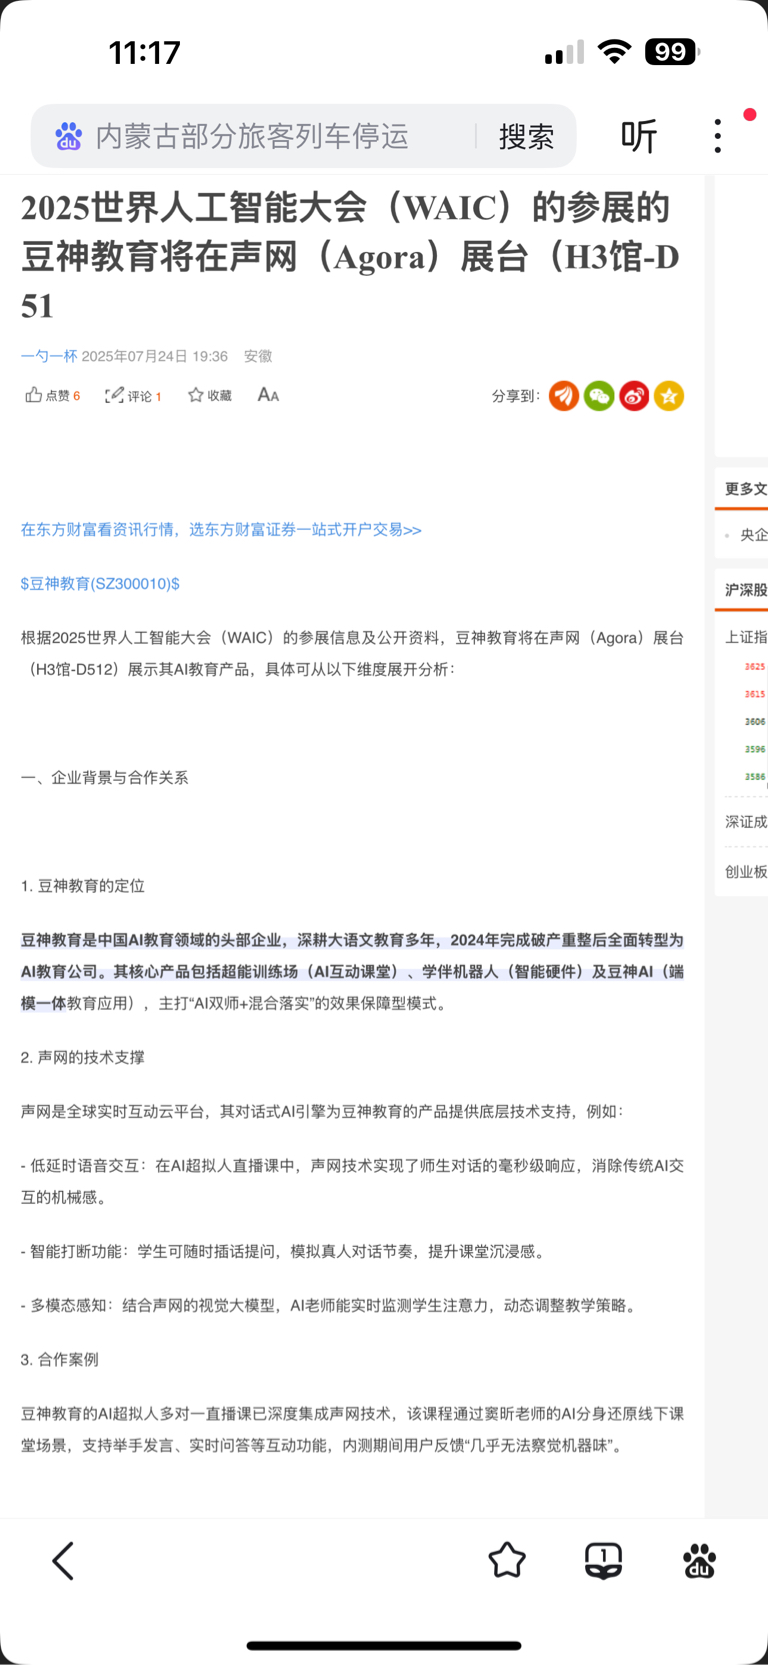This screenshot has width=768, height=1665.
Task: Open the 沪深股 sidebar tab
Action: [745, 590]
